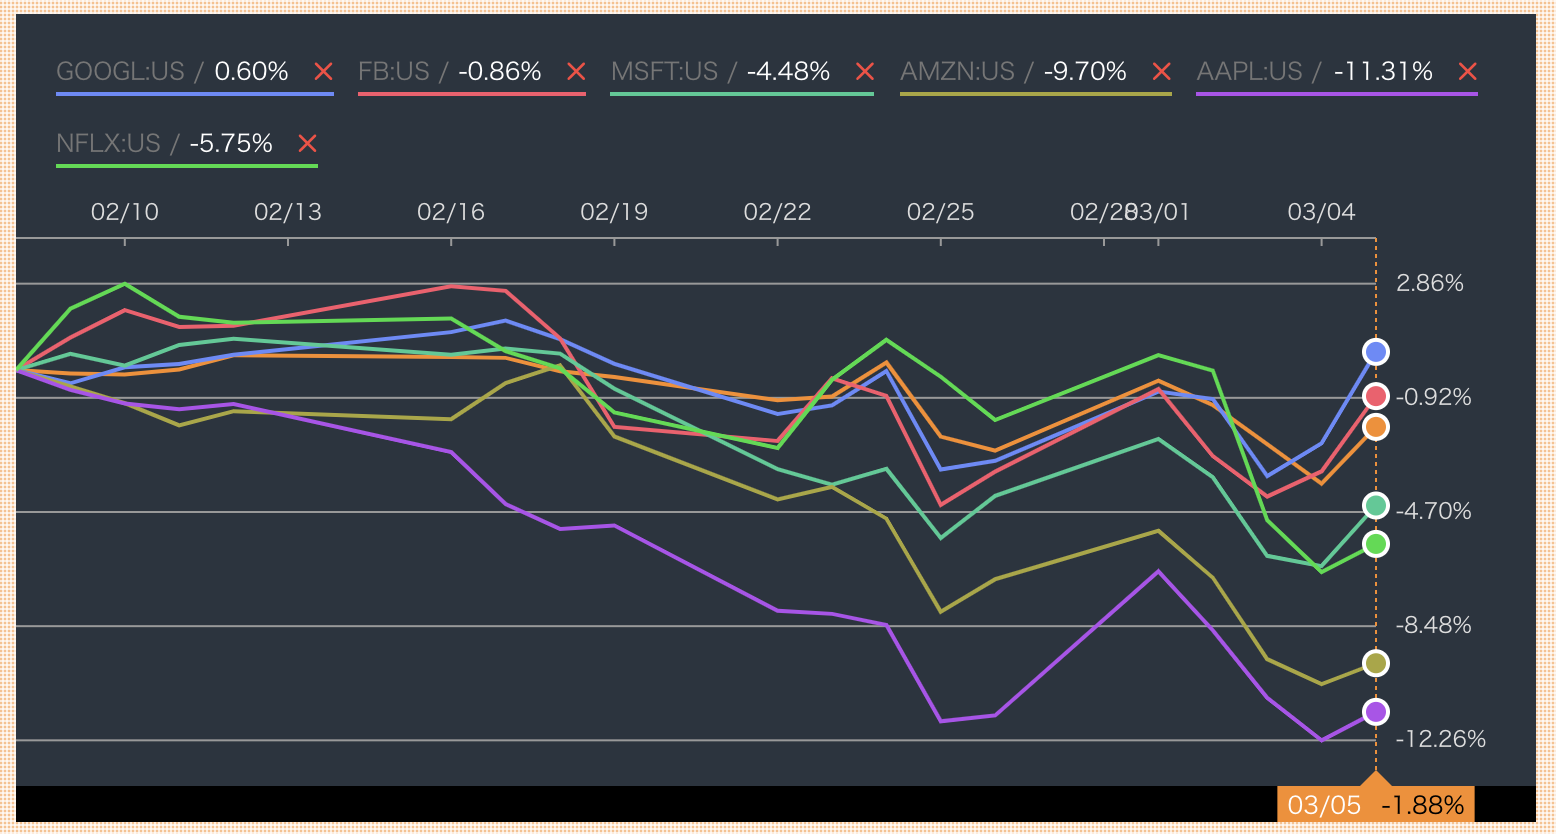Viewport: 1556px width, 834px height.
Task: Click the -0.92% y-axis label
Action: 1433,397
